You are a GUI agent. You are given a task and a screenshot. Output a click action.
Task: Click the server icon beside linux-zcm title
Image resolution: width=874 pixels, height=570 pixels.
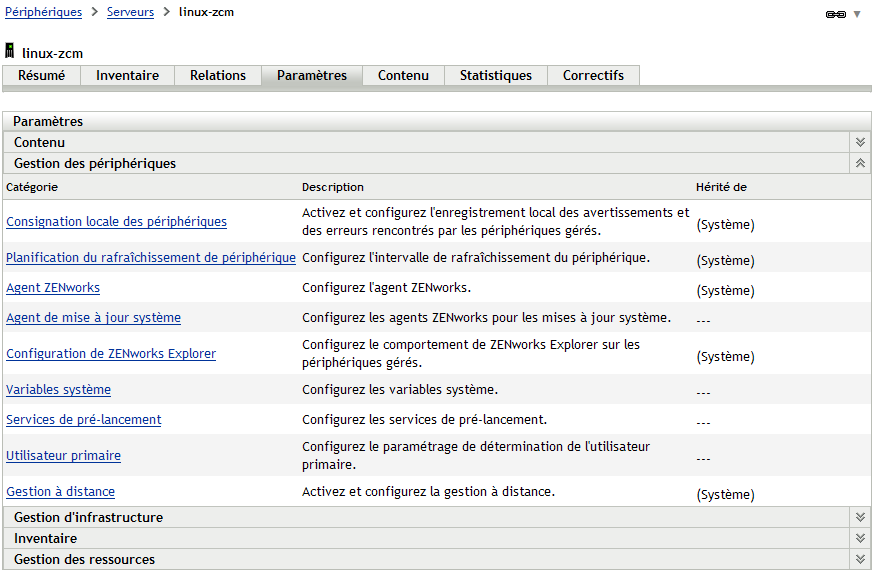click(10, 51)
